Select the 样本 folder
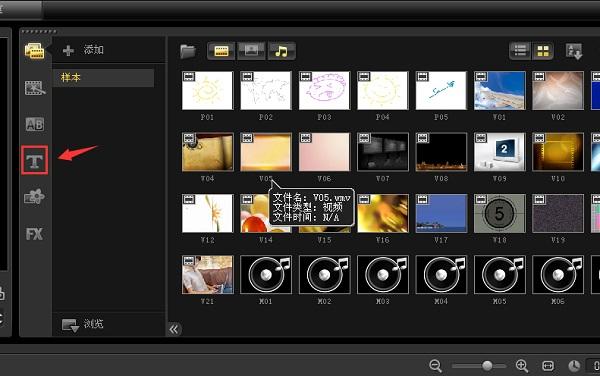This screenshot has width=600, height=376. pos(103,78)
